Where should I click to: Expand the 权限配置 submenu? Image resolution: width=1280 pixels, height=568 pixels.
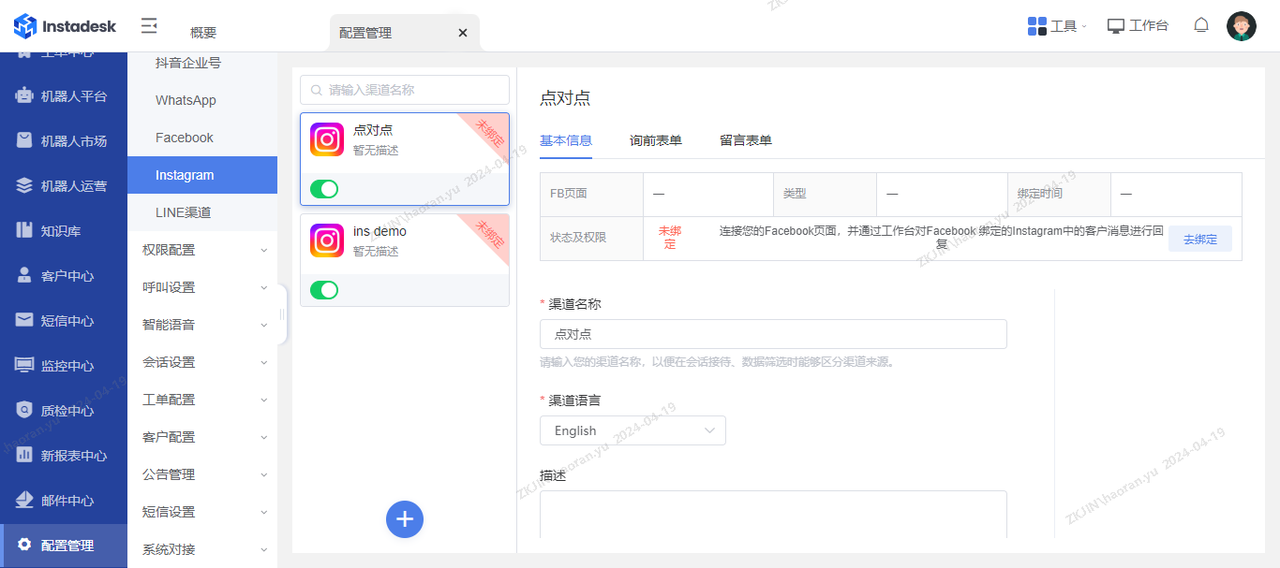click(x=203, y=250)
